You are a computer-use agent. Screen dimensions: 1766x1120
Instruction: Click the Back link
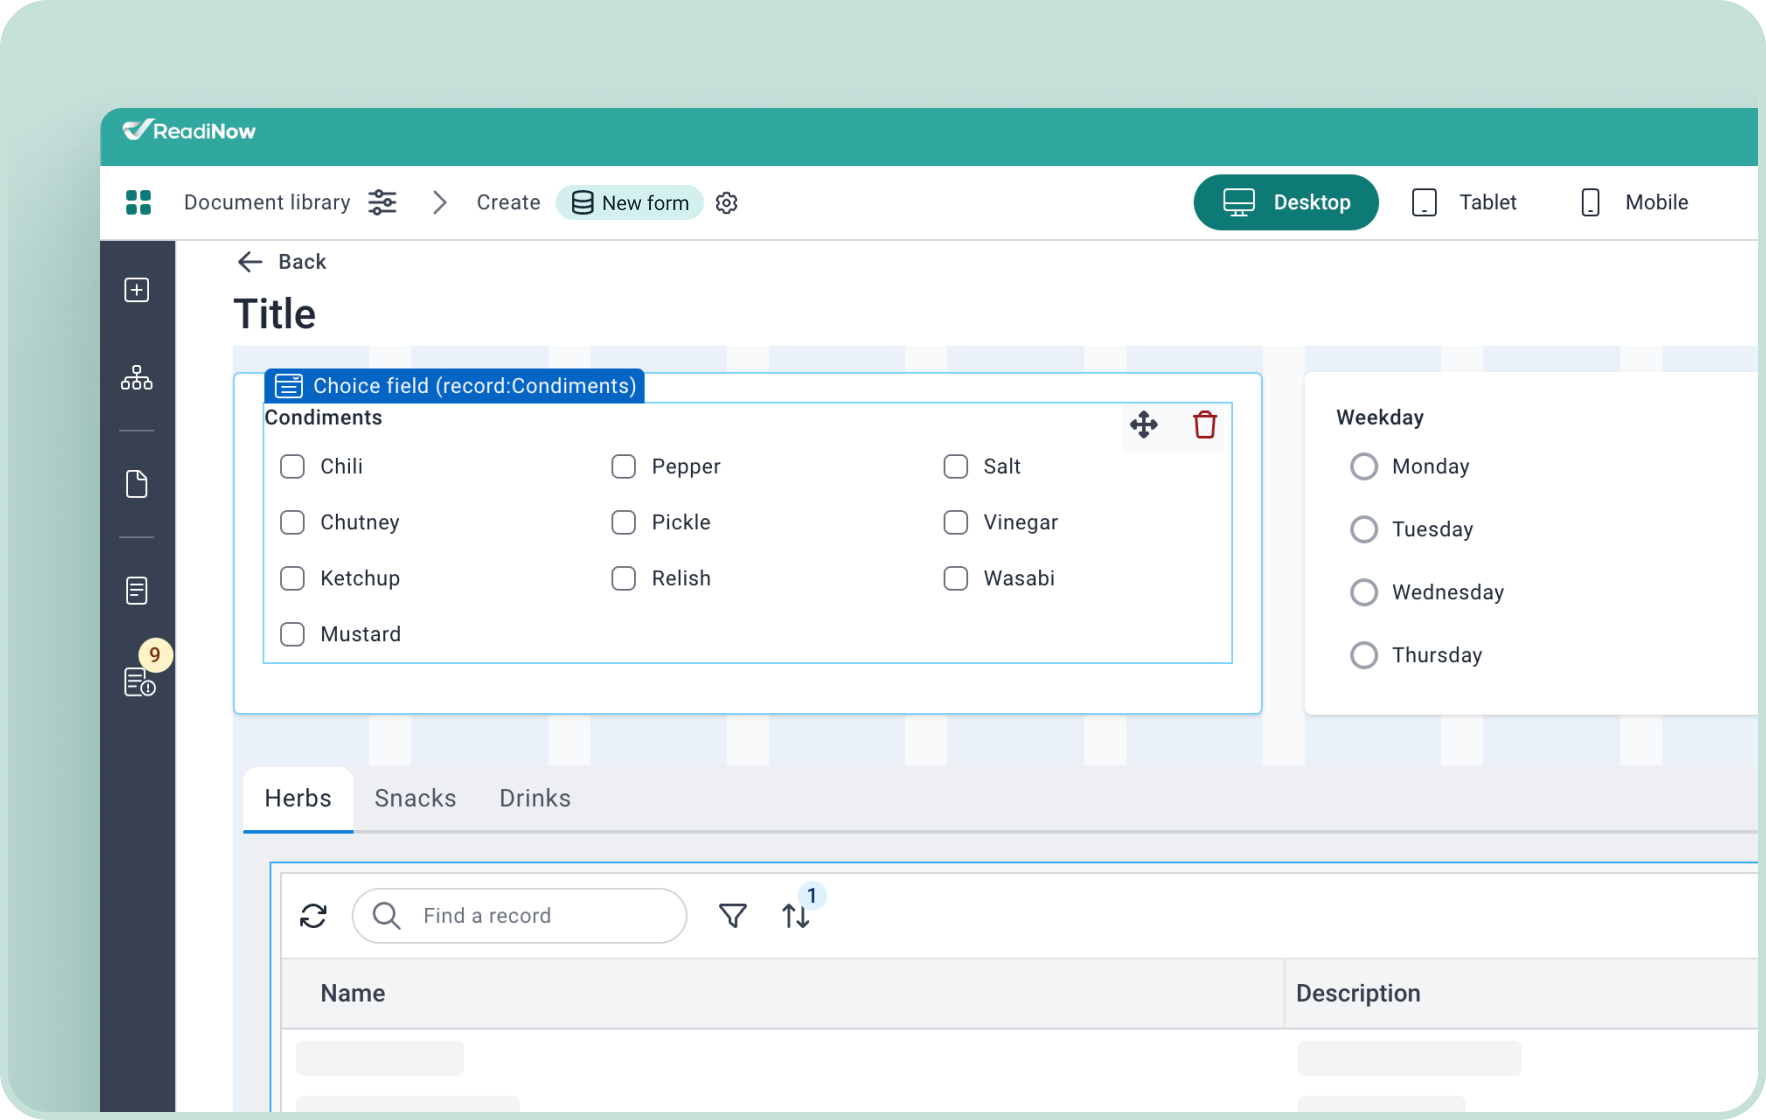[282, 262]
